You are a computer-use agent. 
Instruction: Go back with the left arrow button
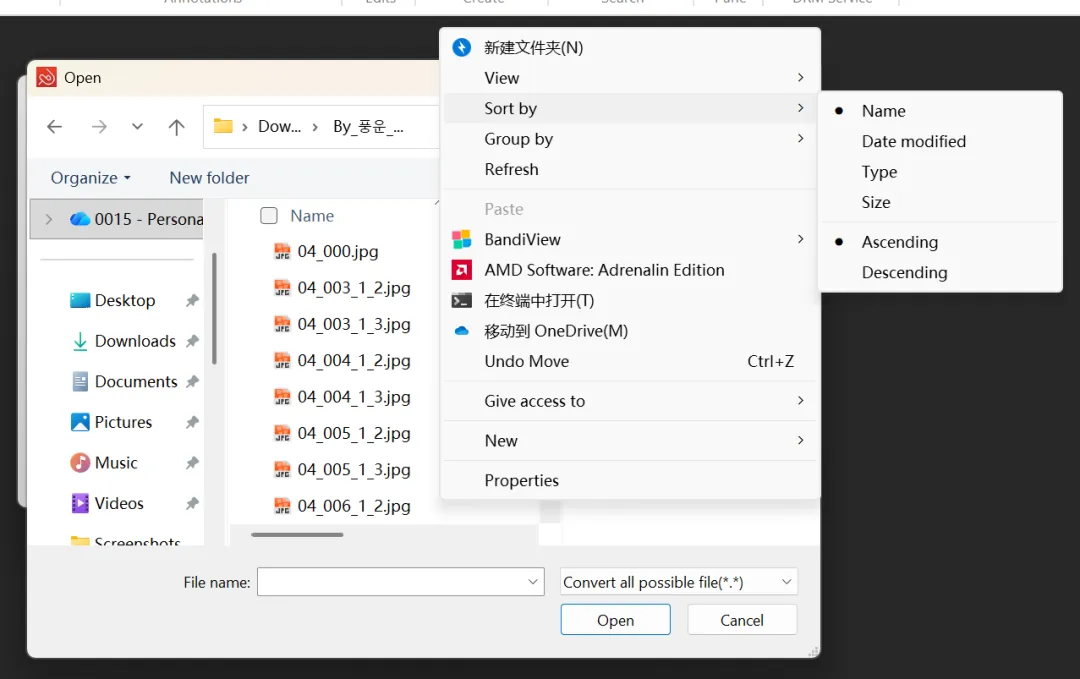click(x=54, y=127)
